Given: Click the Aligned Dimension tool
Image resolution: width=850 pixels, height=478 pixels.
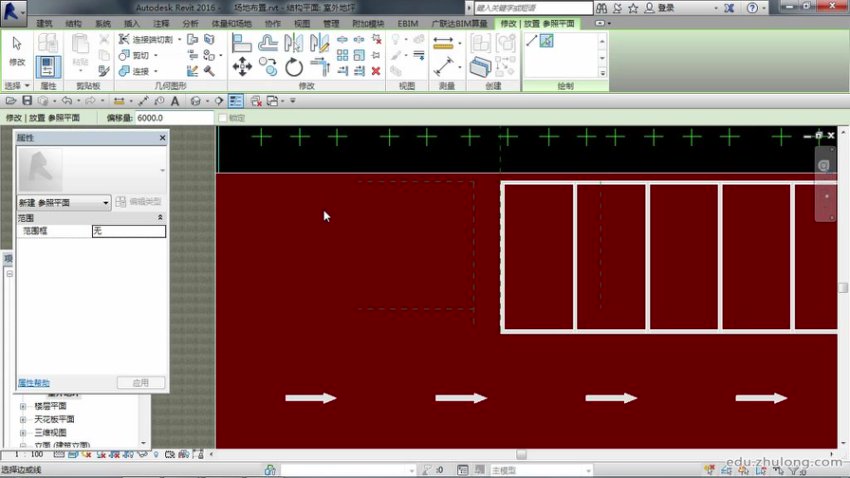Looking at the screenshot, I should [443, 43].
